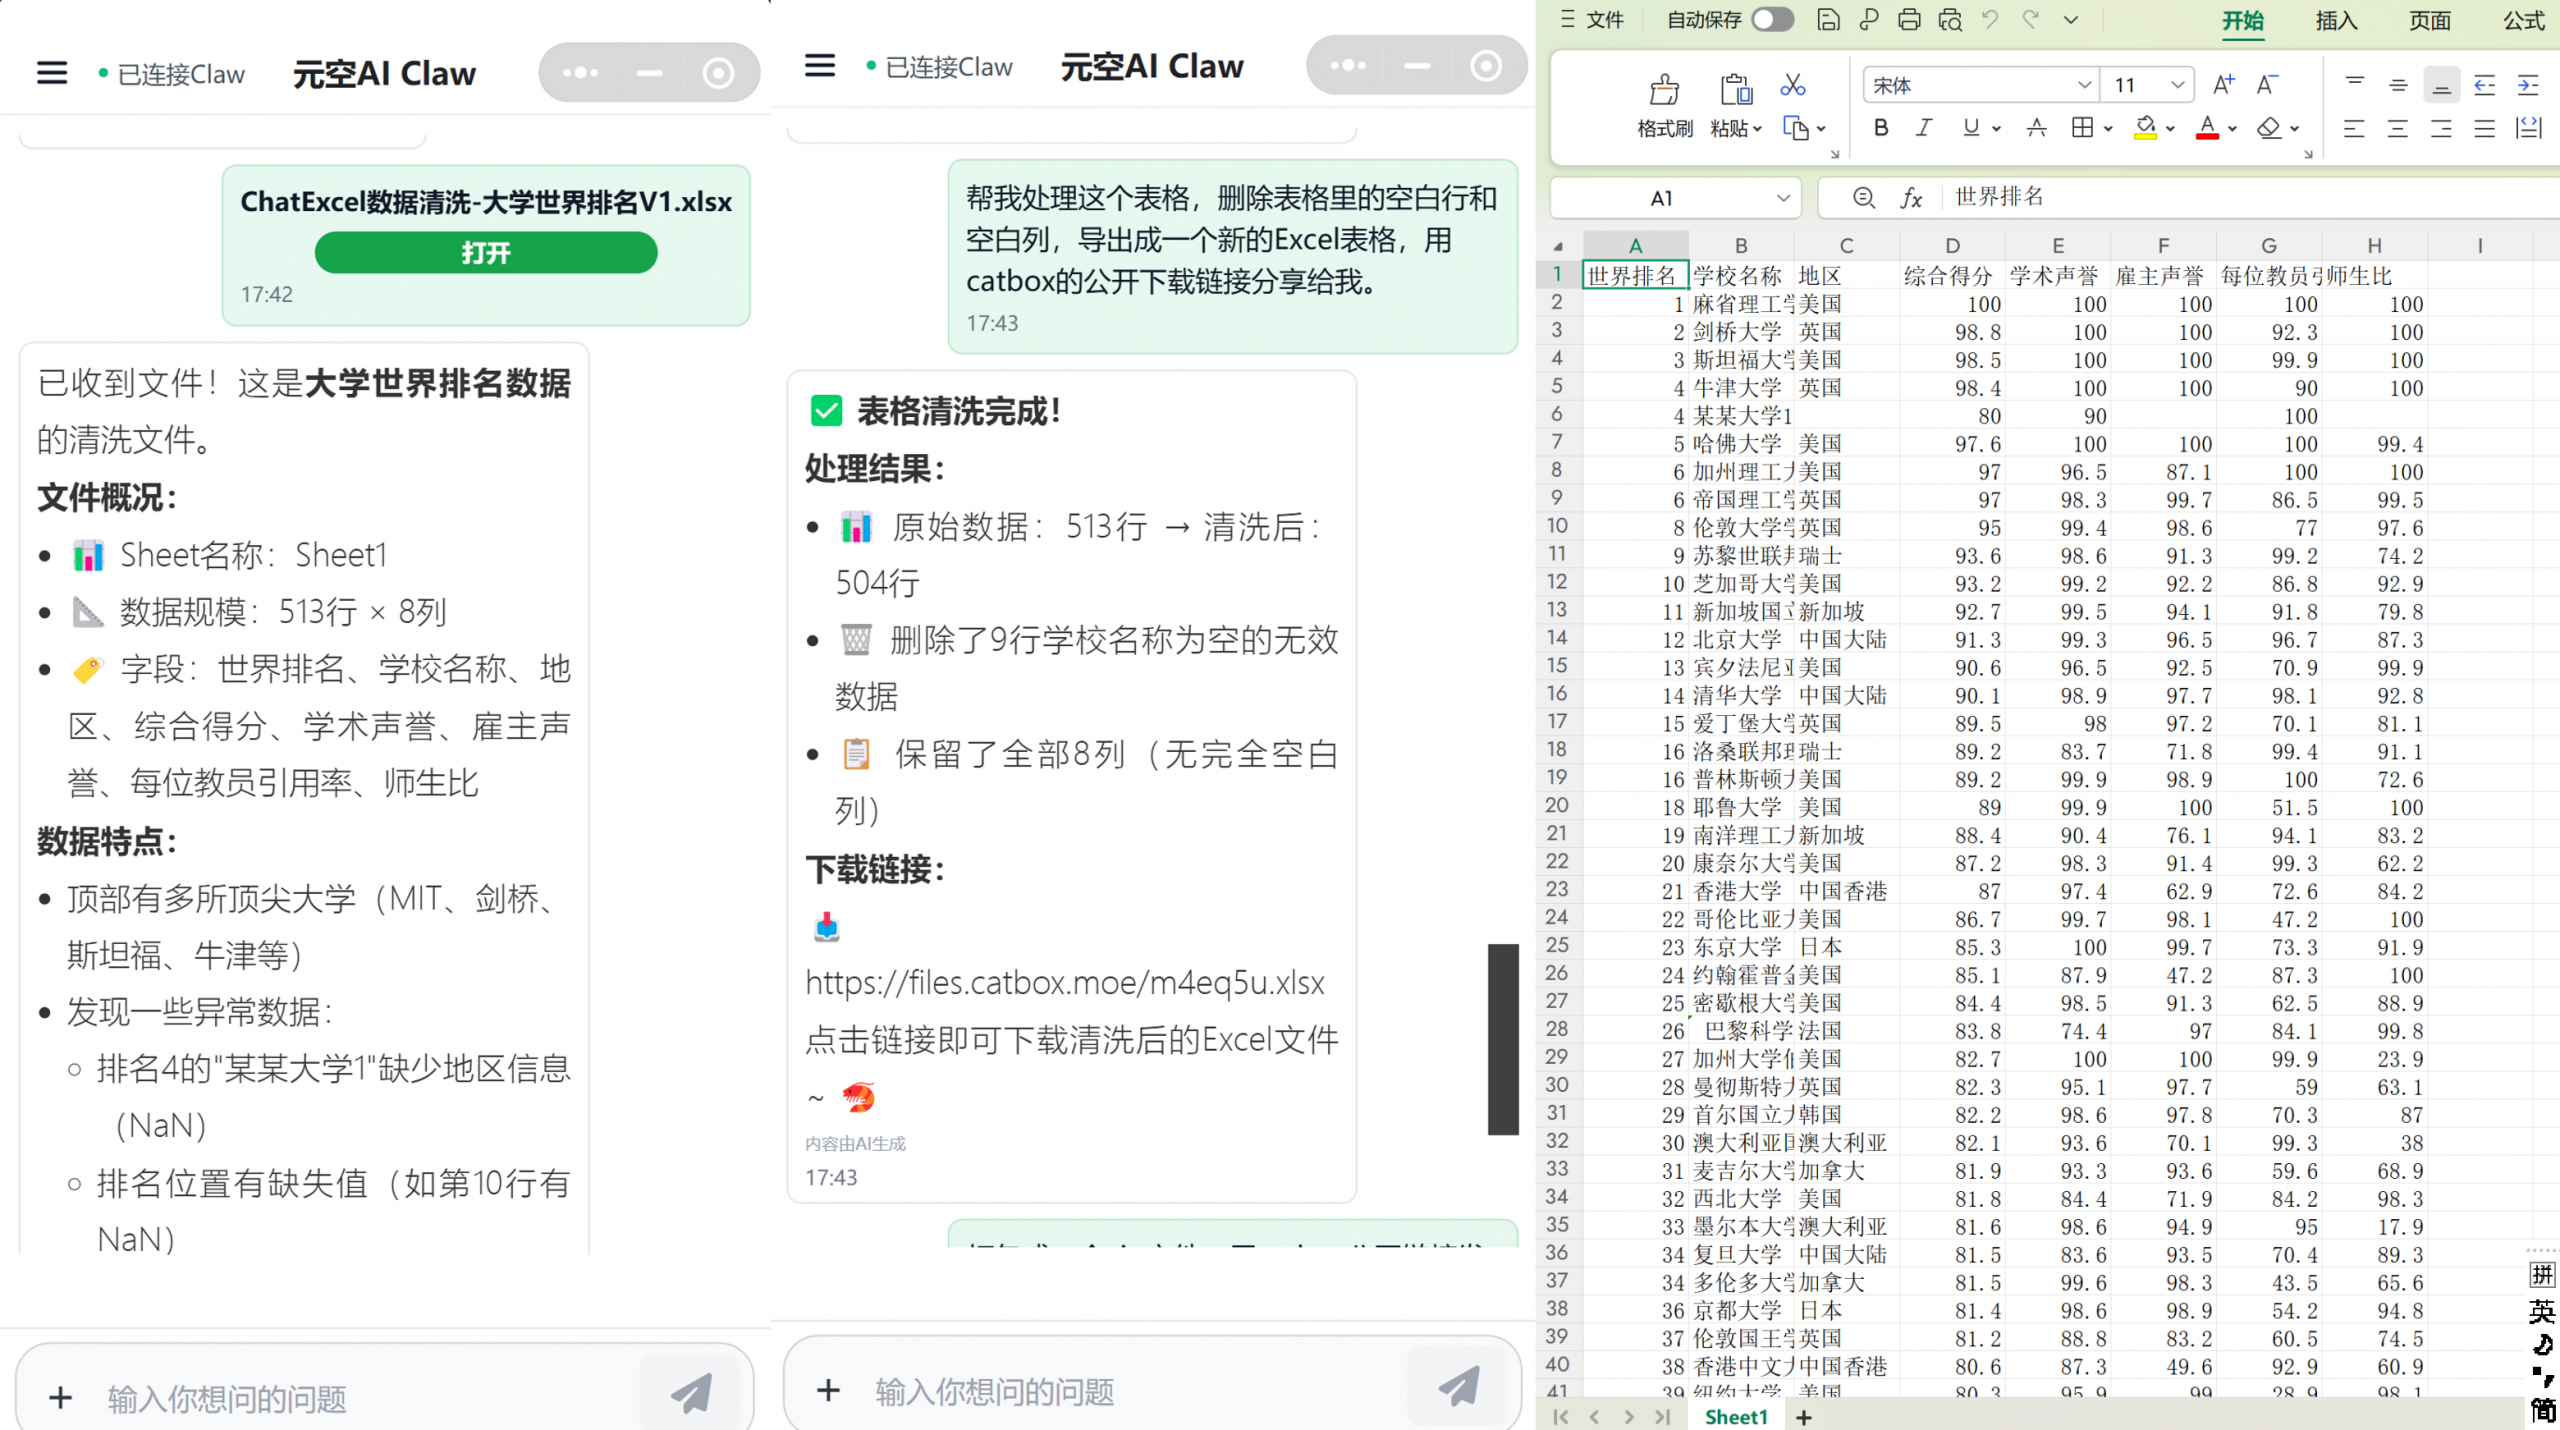Click the Undo icon
2560x1430 pixels.
(1990, 19)
